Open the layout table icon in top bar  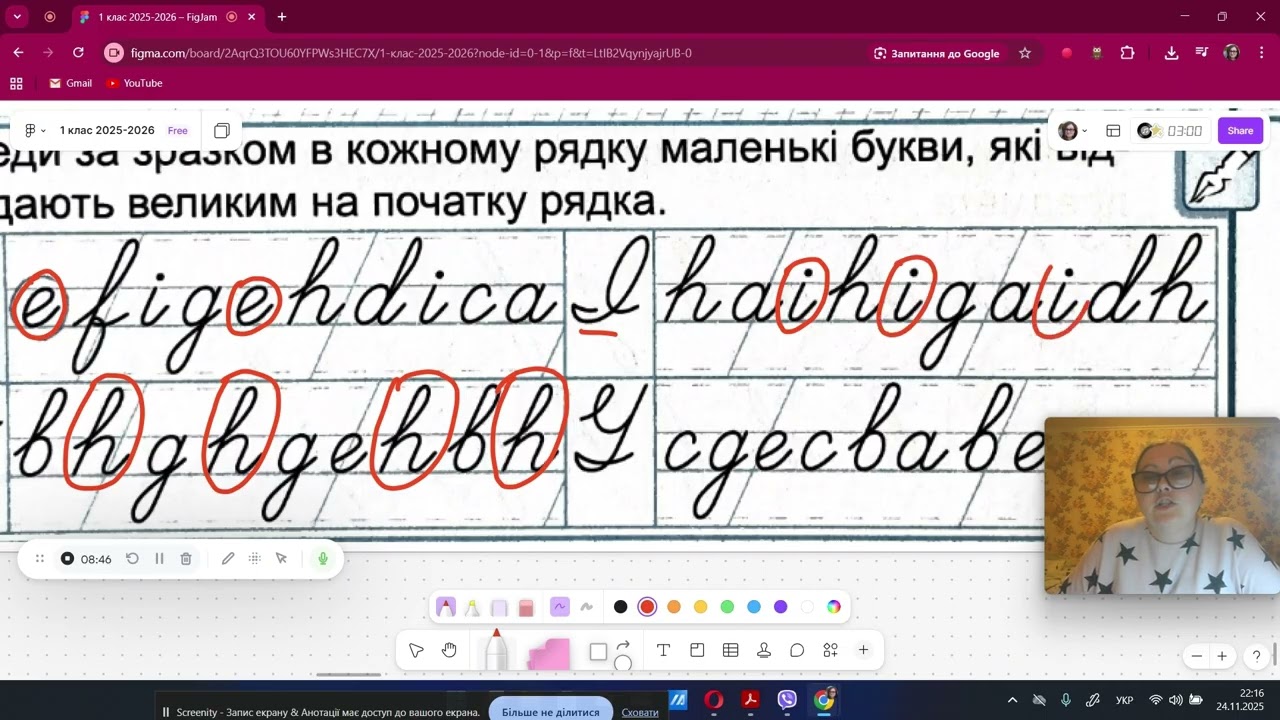(1113, 131)
